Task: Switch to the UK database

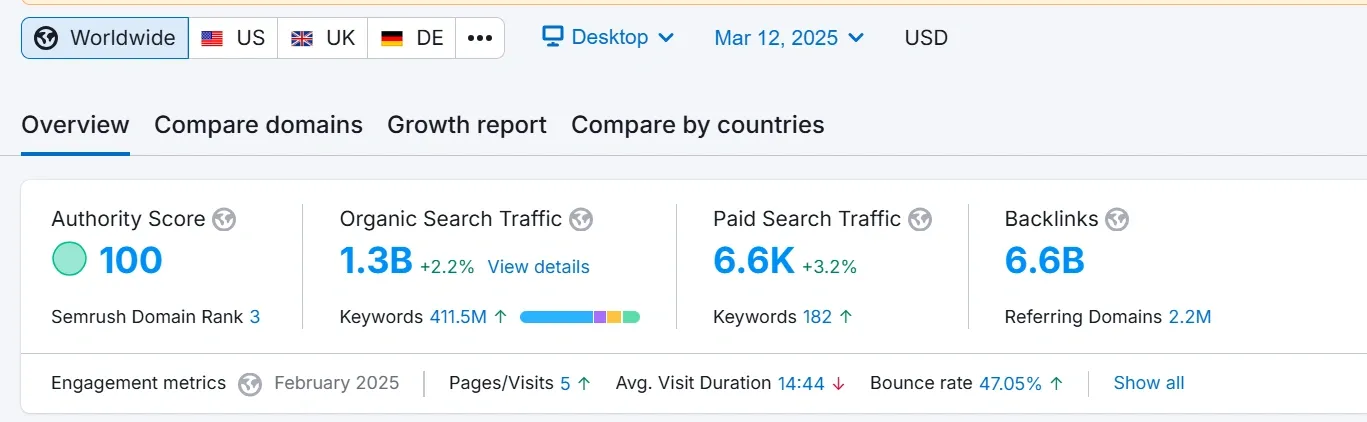Action: pos(322,38)
